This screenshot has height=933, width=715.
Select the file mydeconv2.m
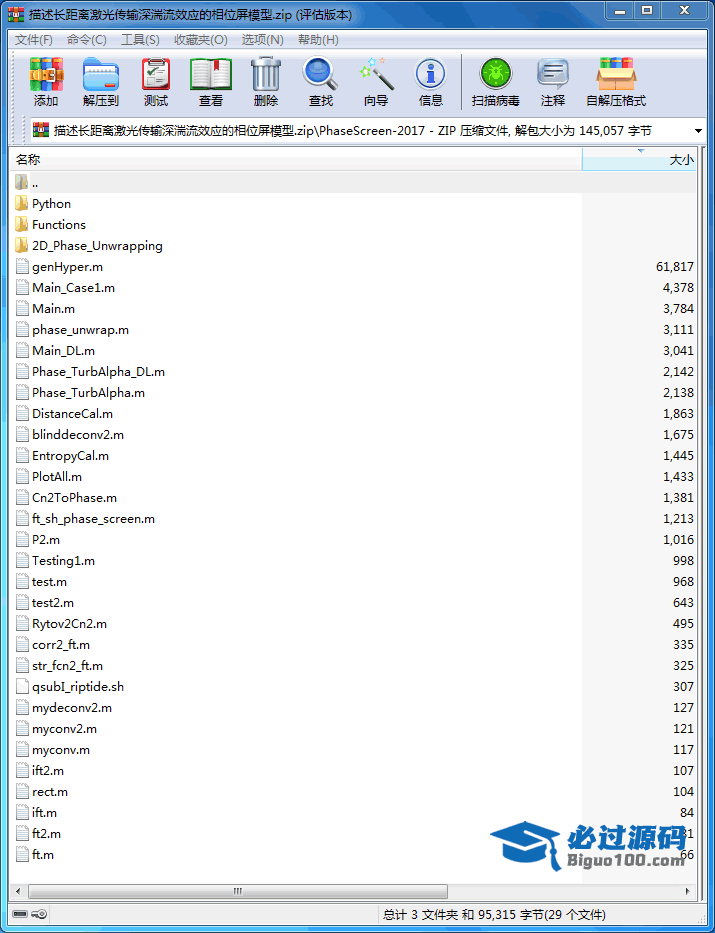click(72, 707)
